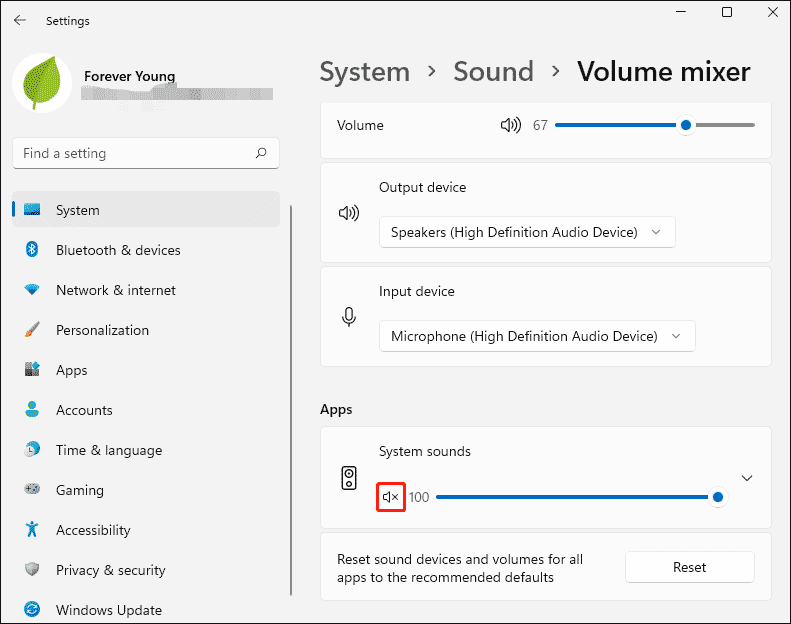Click the Output device speaker icon
Viewport: 791px width, 624px height.
[349, 213]
